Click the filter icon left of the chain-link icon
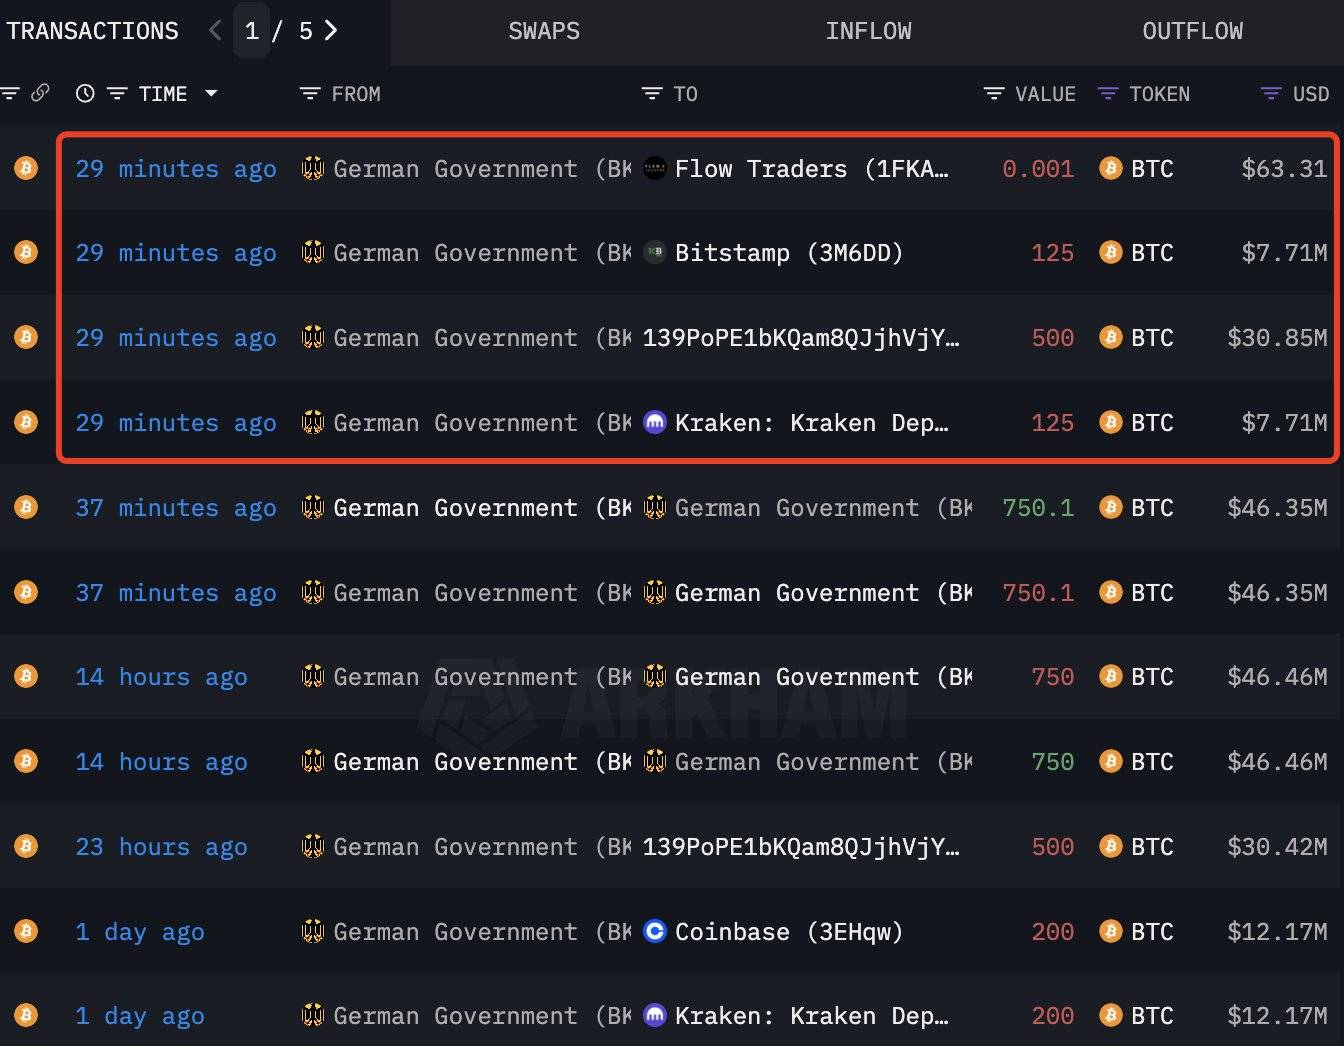 [11, 93]
